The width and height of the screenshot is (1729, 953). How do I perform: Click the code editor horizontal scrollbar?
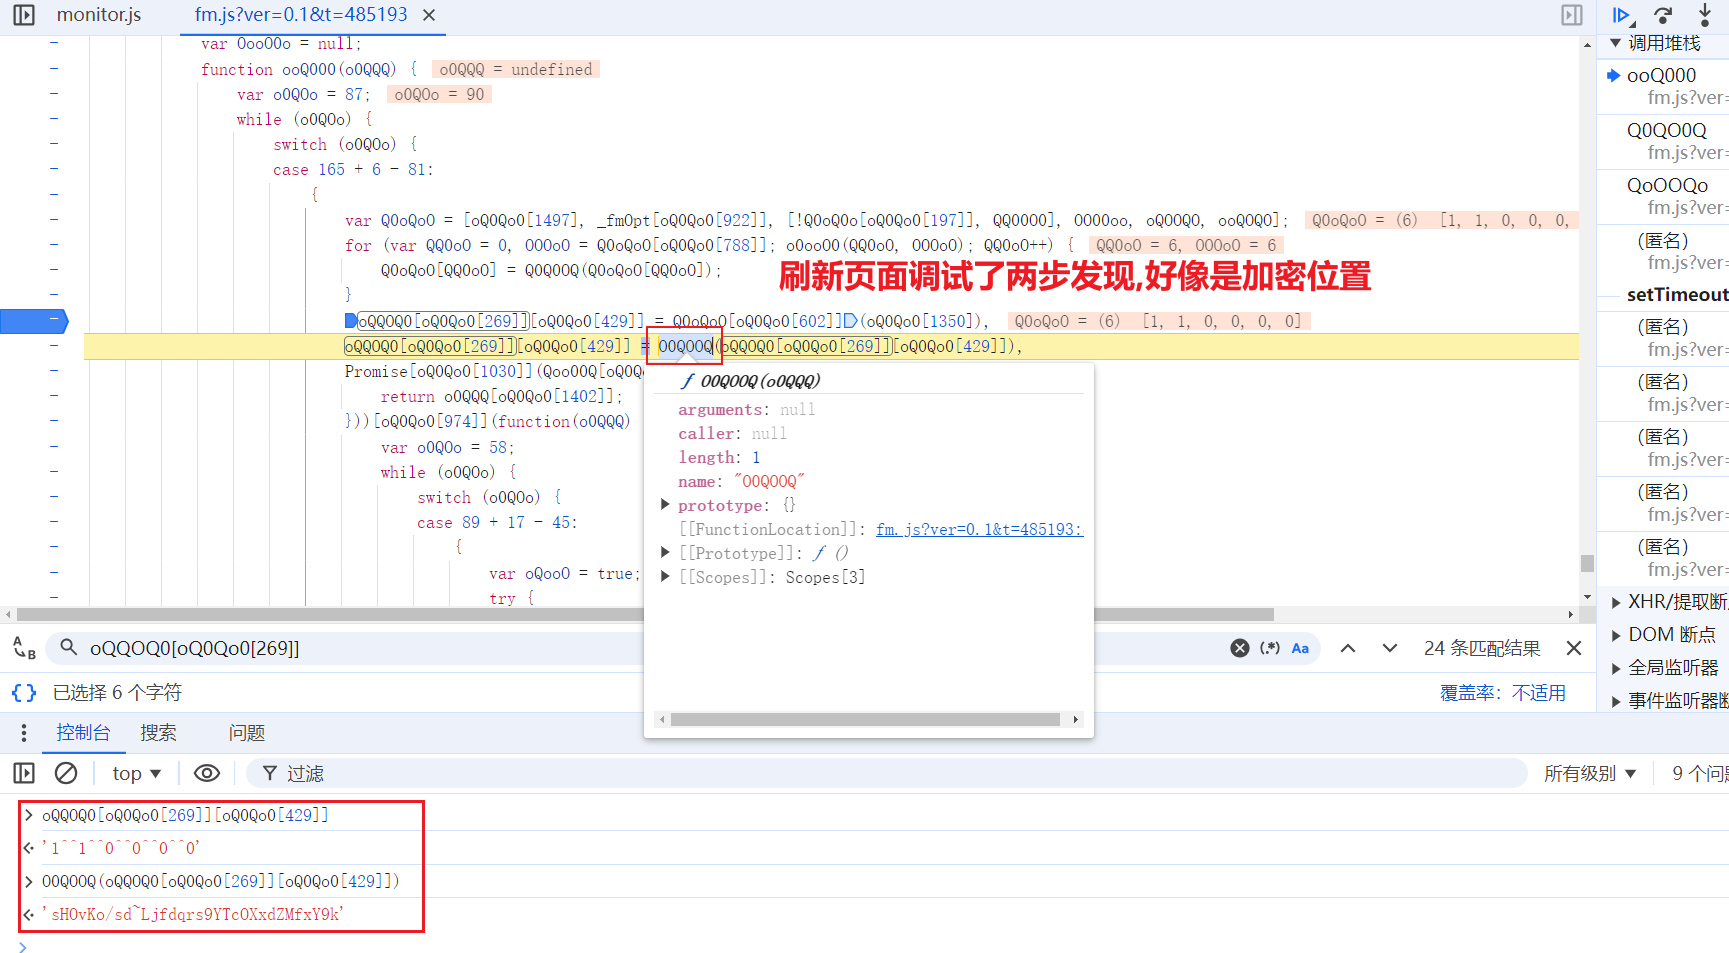645,614
